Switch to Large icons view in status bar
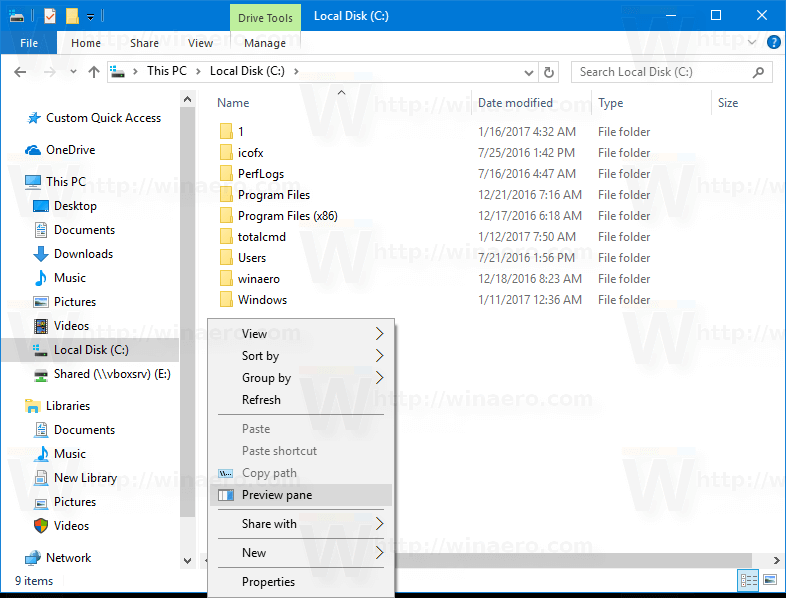Screen dimensions: 786x598 pos(770,580)
